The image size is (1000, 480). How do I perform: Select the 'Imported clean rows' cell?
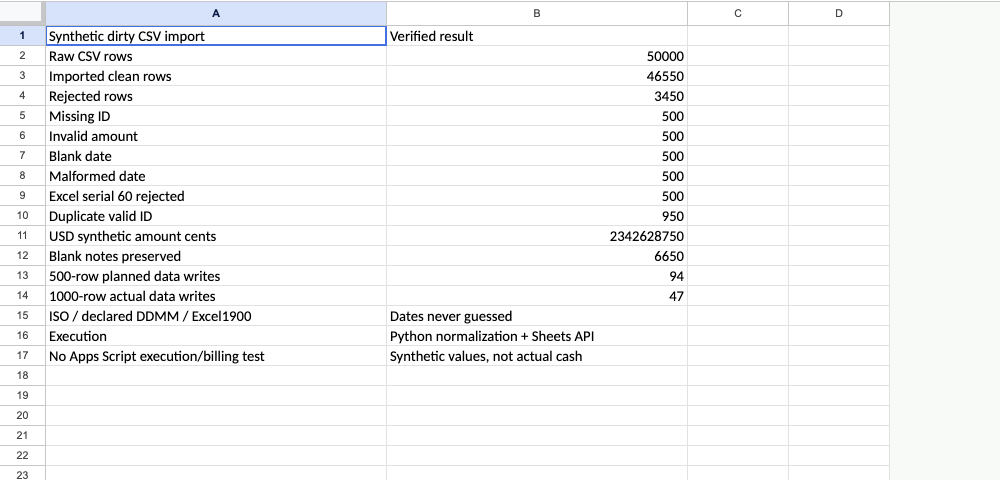(216, 76)
